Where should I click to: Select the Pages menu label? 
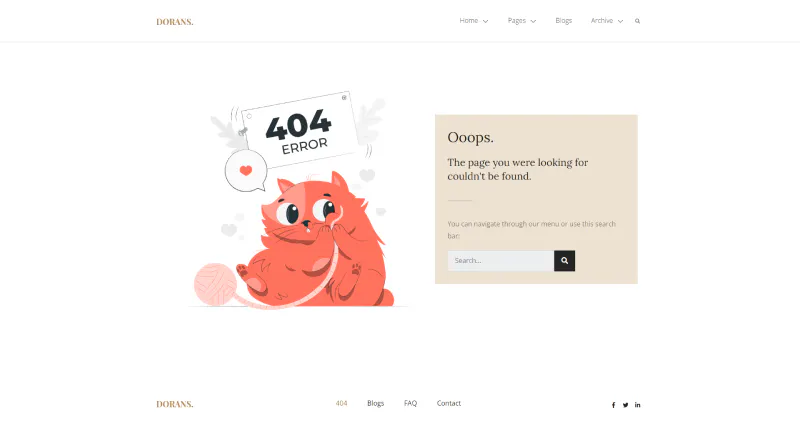click(516, 21)
